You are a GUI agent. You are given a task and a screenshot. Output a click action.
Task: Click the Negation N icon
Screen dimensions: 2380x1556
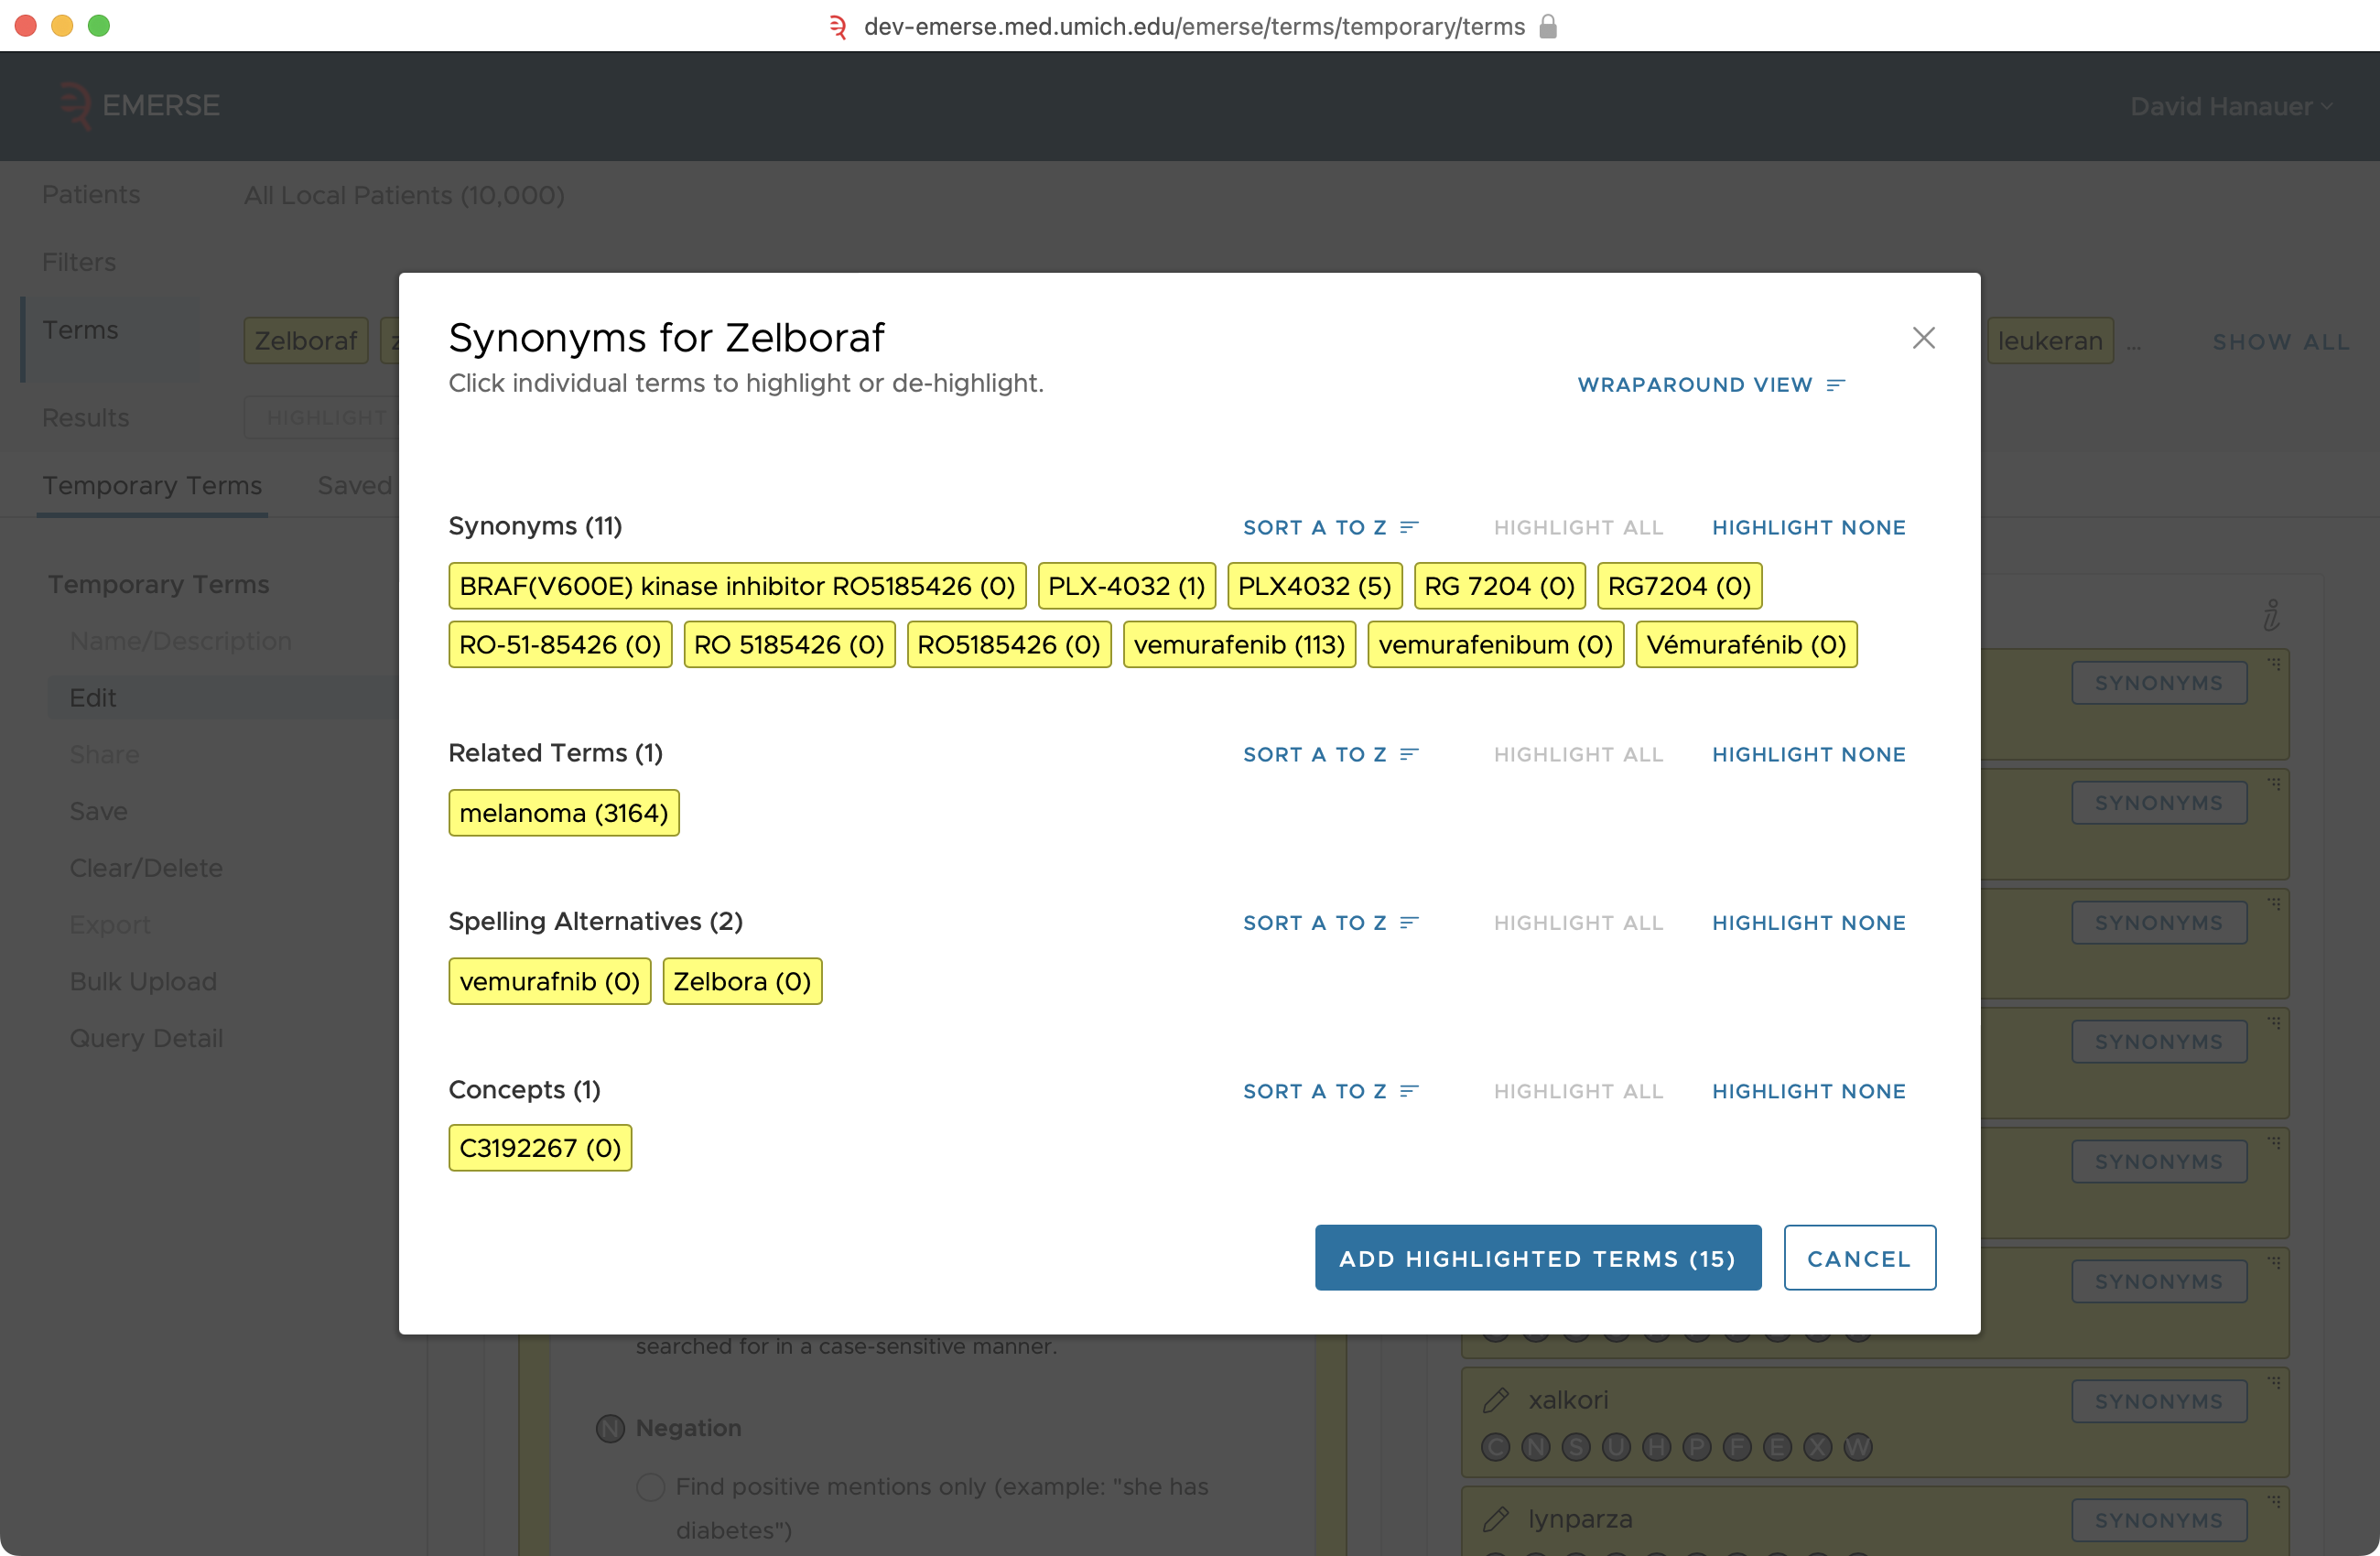pos(610,1428)
